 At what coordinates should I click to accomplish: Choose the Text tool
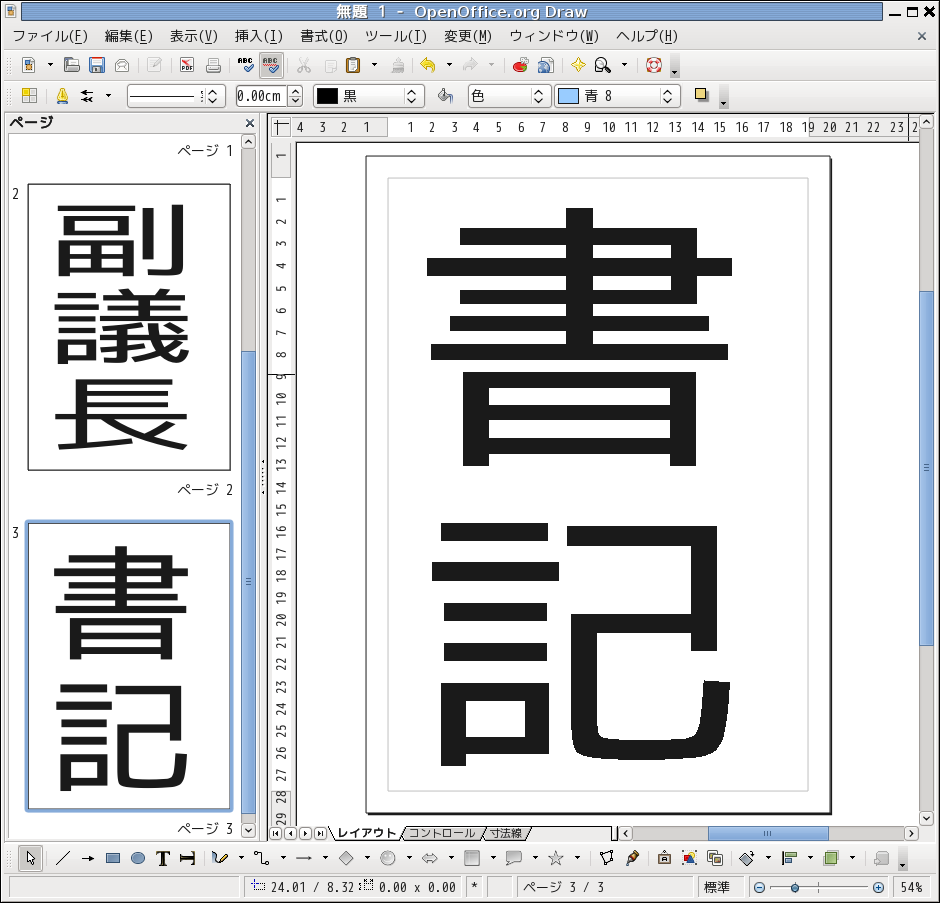(x=162, y=858)
